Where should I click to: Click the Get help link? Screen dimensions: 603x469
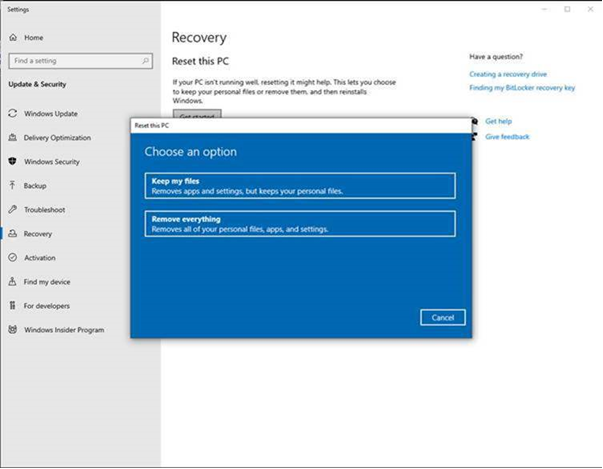pos(498,121)
